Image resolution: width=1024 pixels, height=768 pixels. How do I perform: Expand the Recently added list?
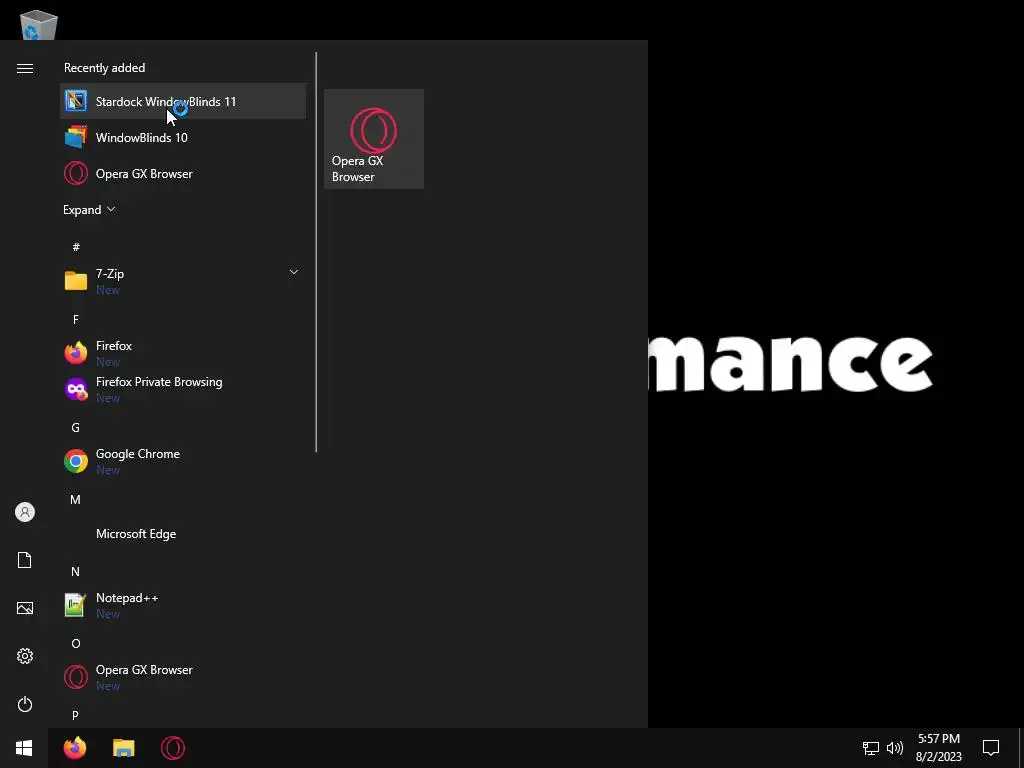(89, 210)
